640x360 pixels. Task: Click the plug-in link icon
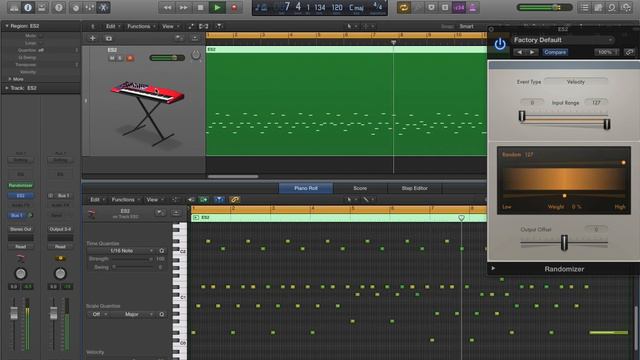(629, 52)
